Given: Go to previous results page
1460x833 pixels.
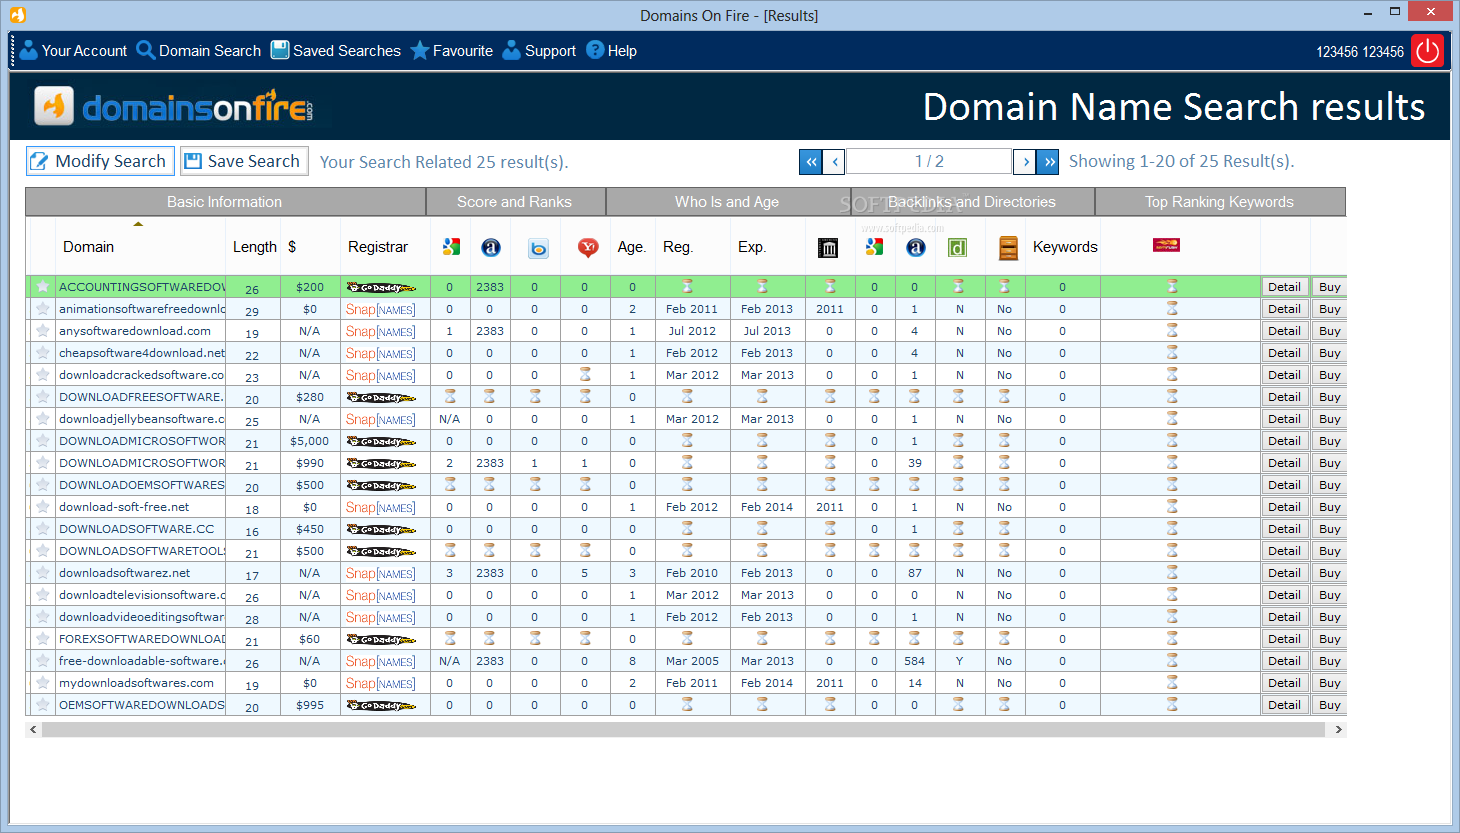Looking at the screenshot, I should [835, 161].
